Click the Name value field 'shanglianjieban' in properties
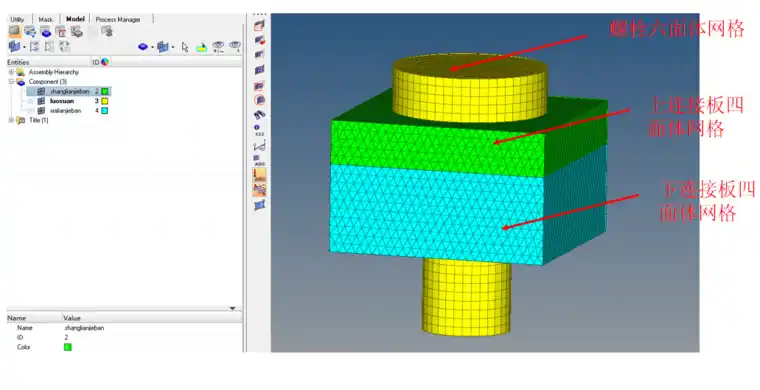760x390 pixels. point(84,328)
